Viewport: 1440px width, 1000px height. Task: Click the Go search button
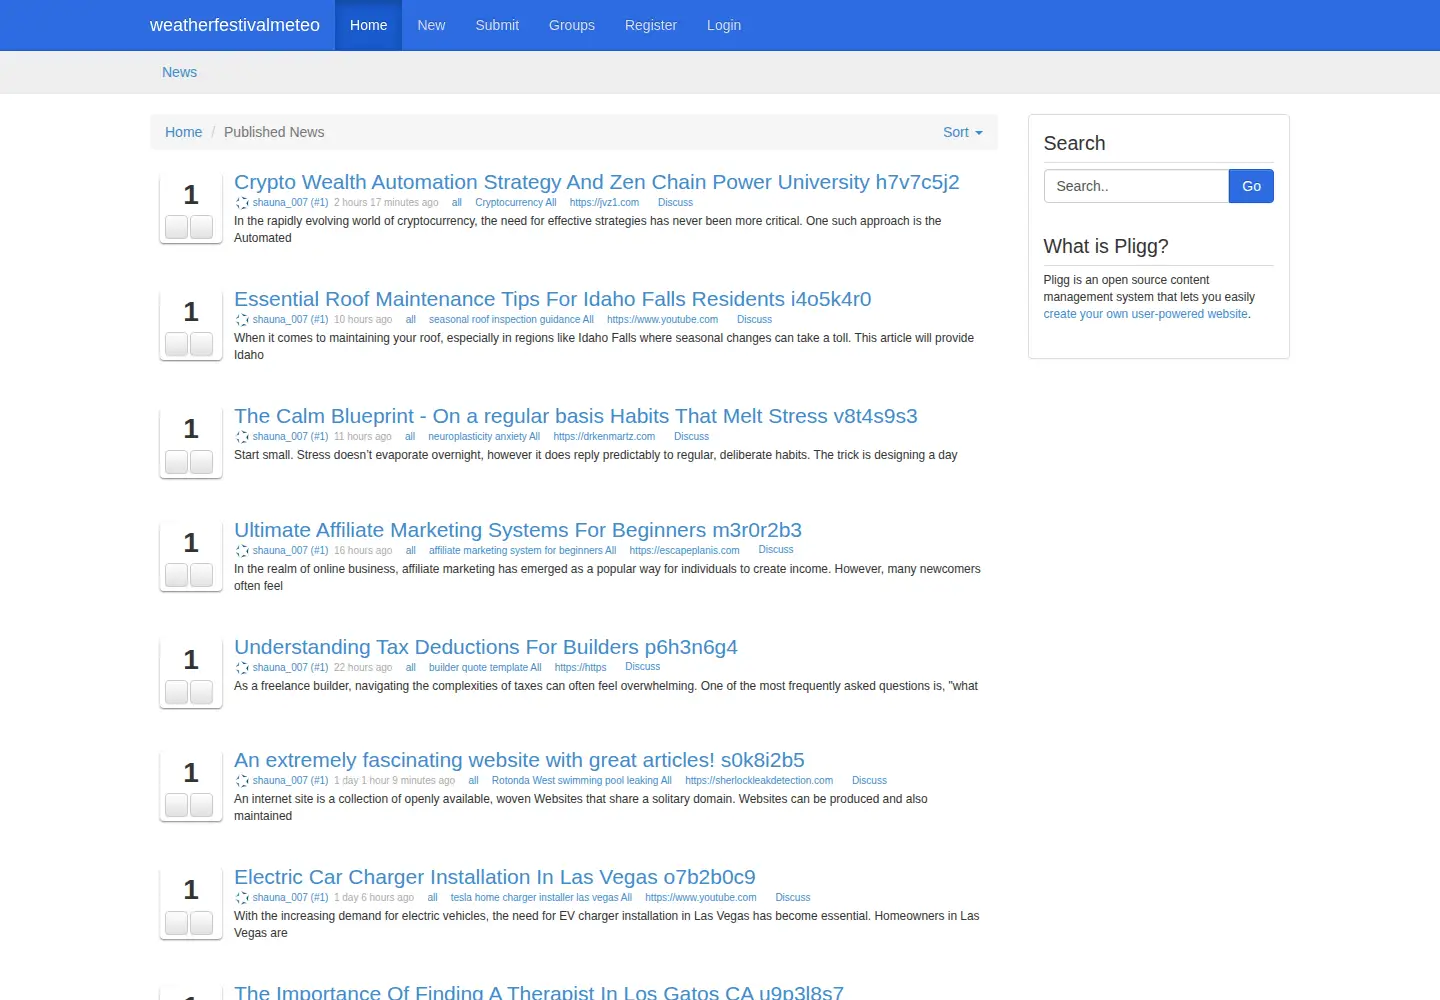pyautogui.click(x=1251, y=186)
